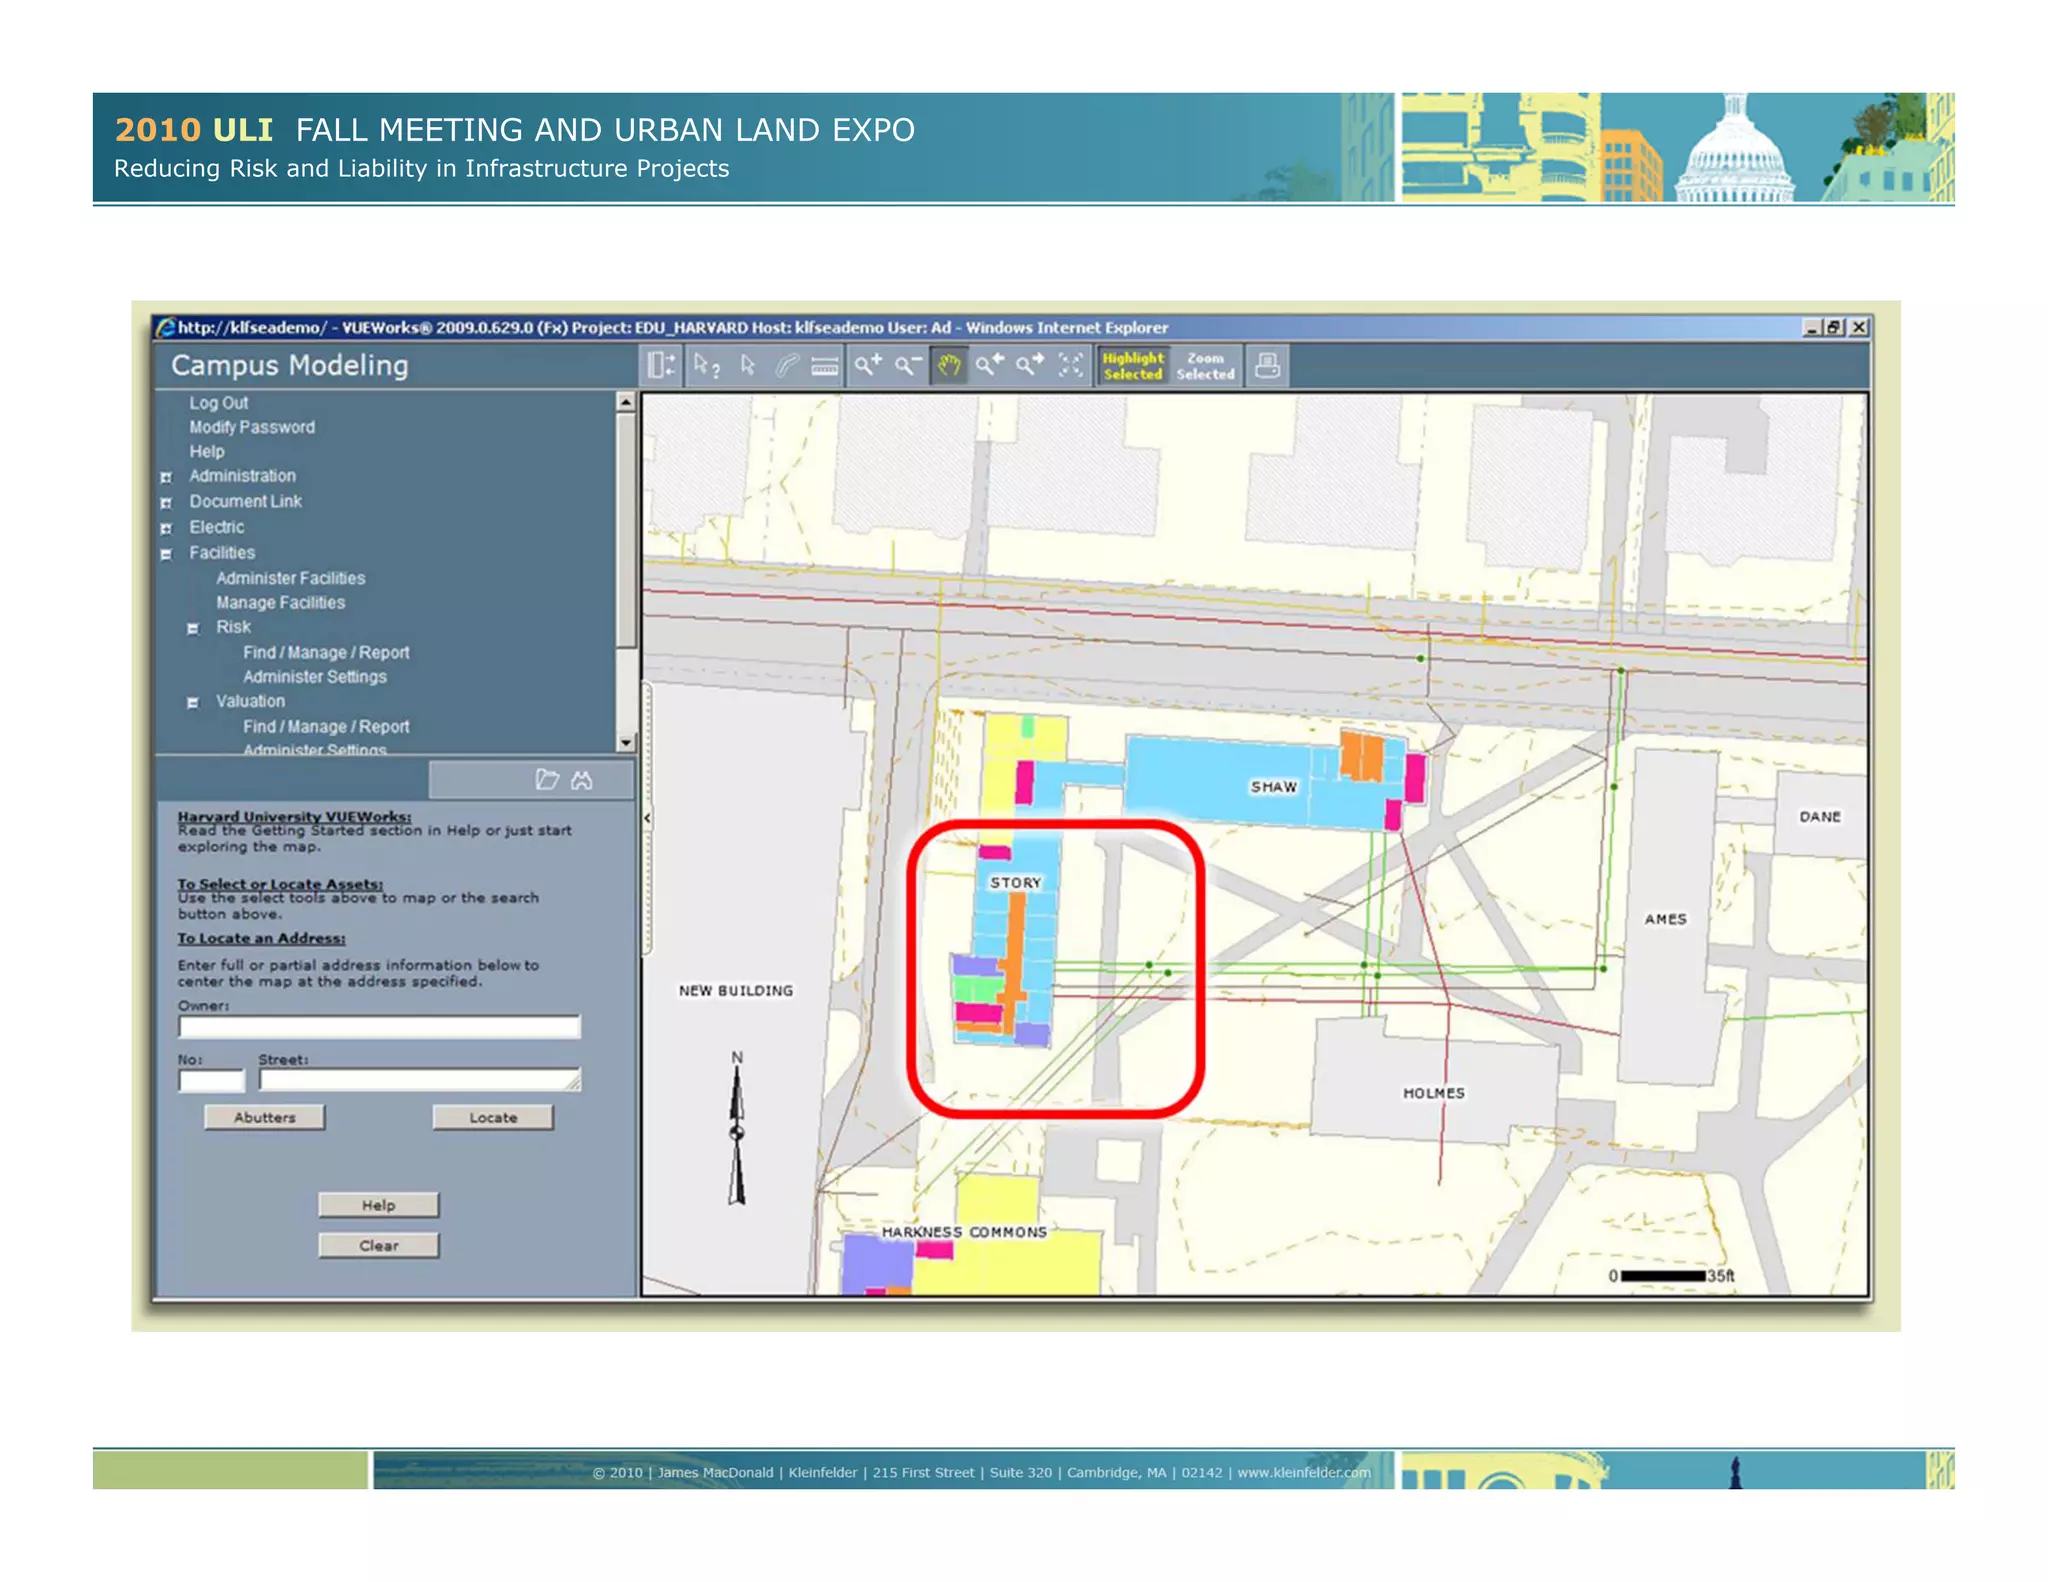This screenshot has width=2048, height=1582.
Task: Click into the Owner text field
Action: [x=379, y=1027]
